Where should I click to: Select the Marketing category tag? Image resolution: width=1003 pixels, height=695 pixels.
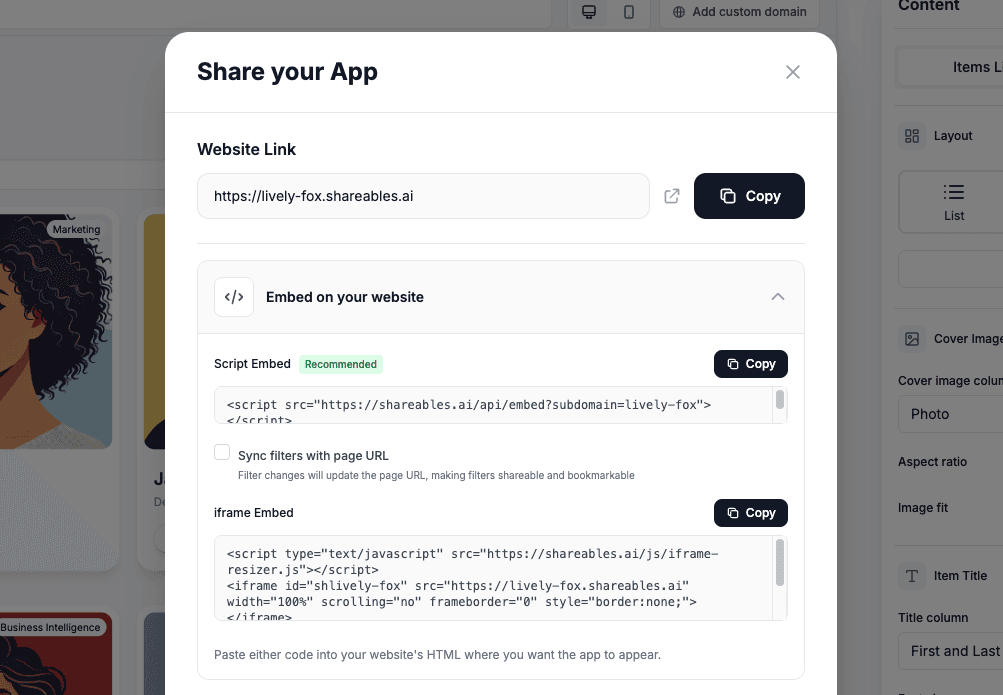[77, 229]
